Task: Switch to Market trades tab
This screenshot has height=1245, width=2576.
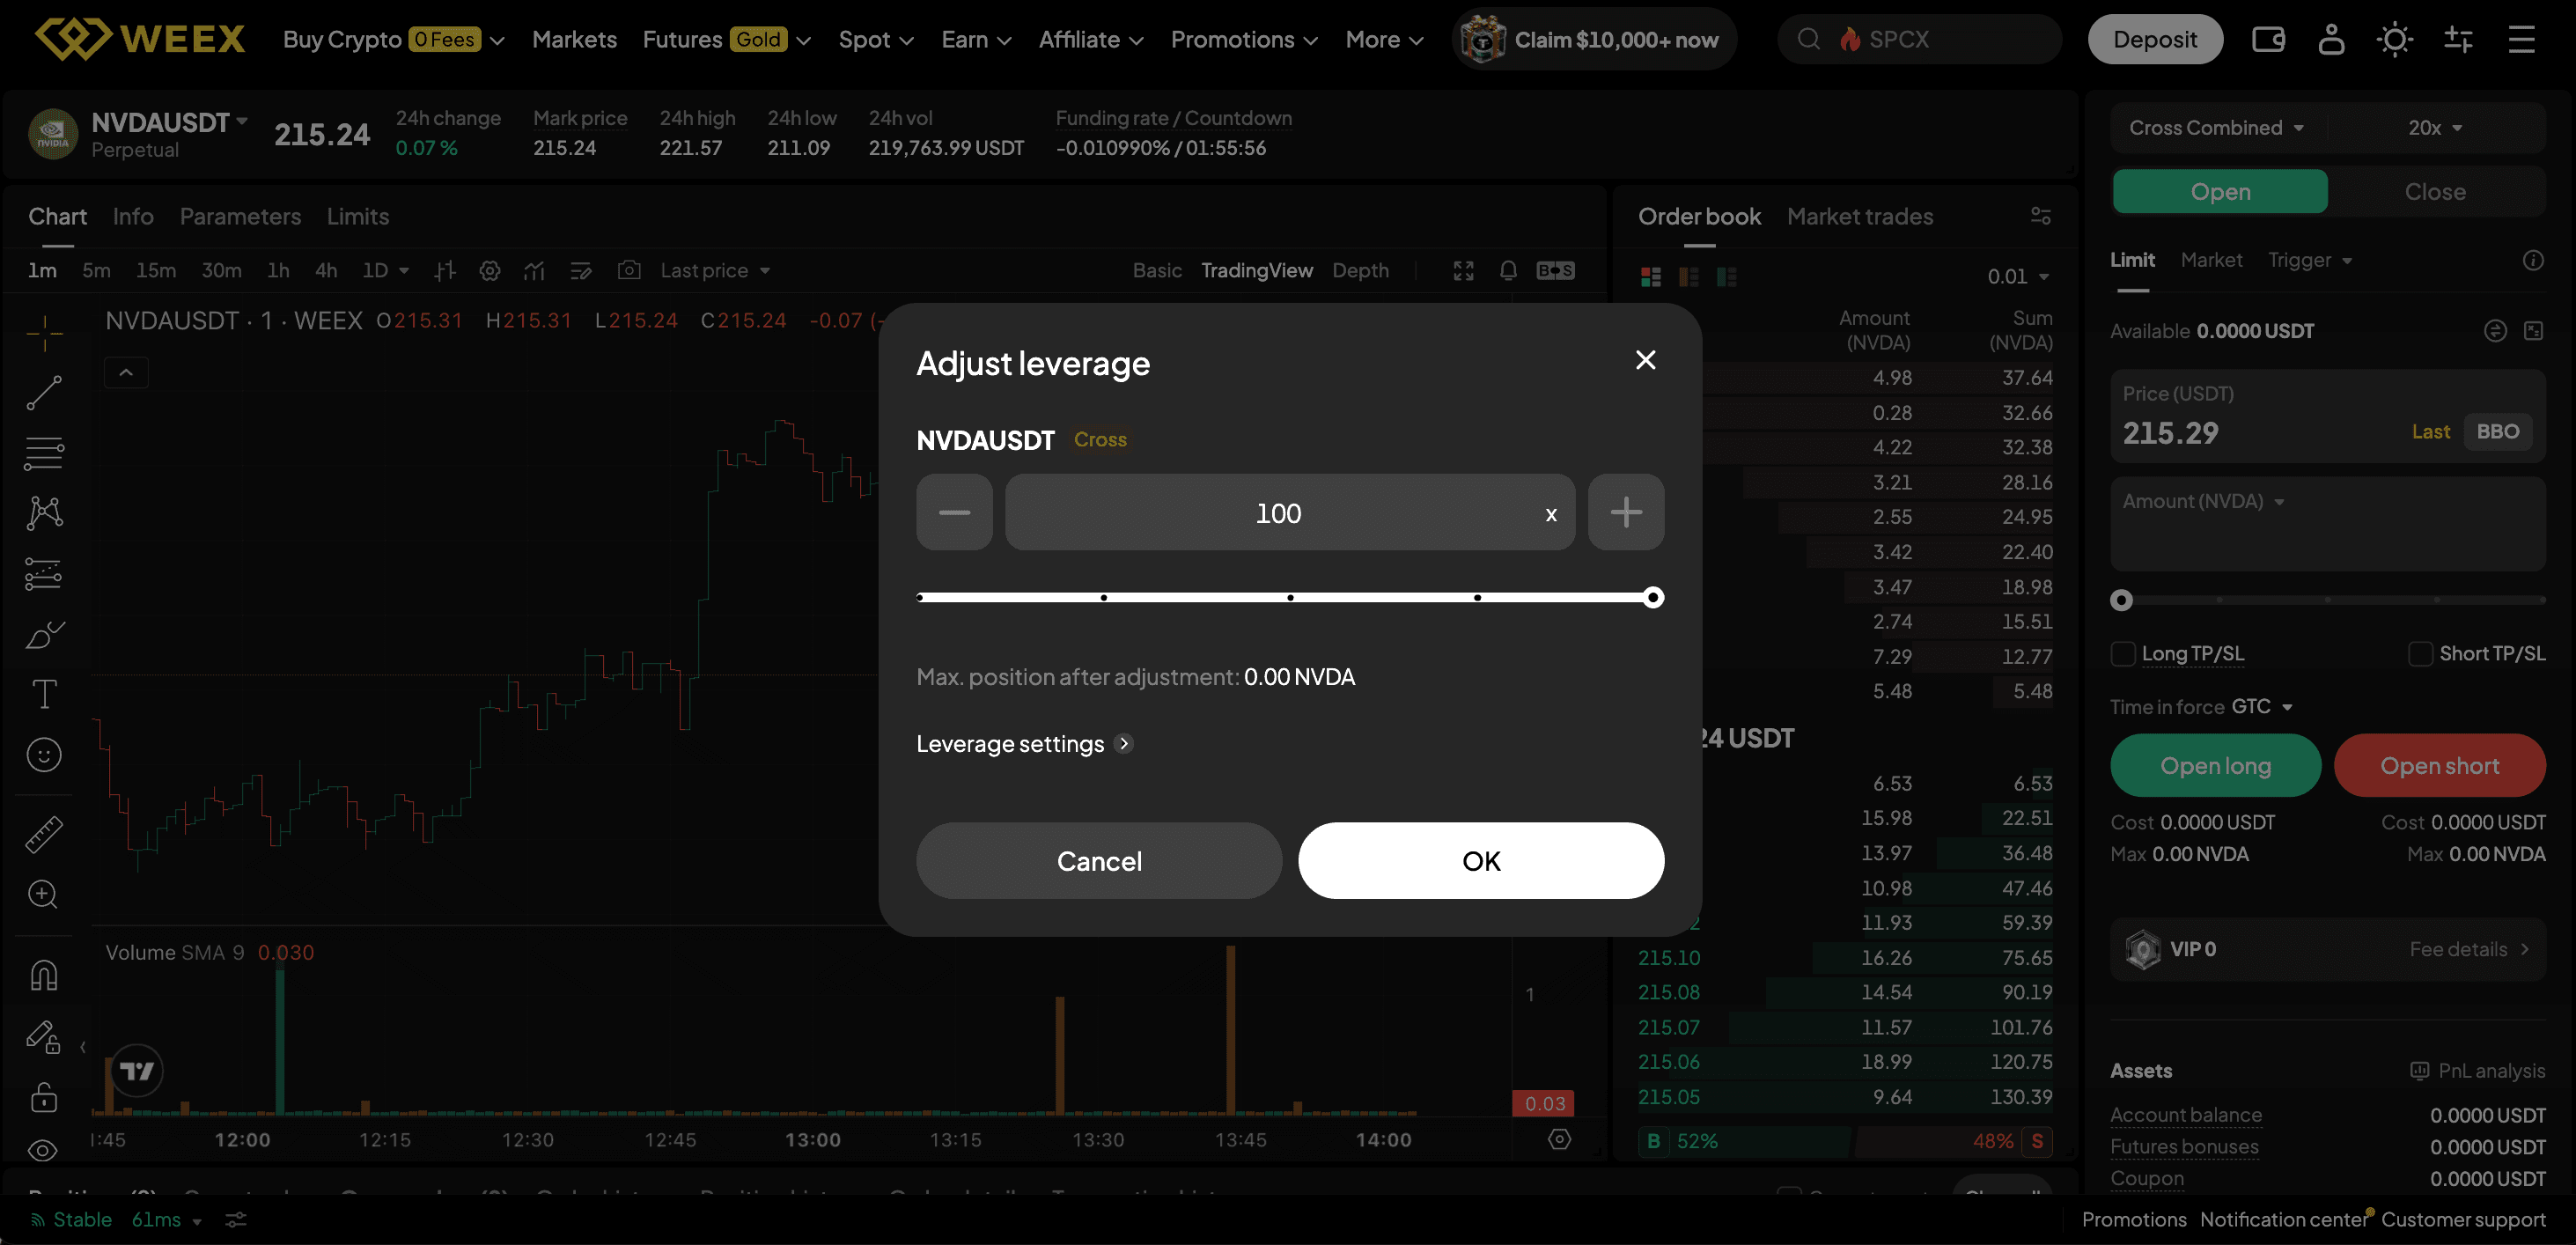Action: pos(1860,216)
